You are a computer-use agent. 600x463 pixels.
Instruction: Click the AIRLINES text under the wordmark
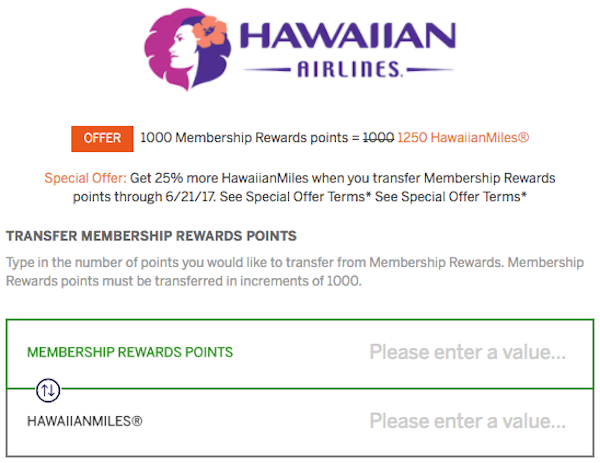348,70
